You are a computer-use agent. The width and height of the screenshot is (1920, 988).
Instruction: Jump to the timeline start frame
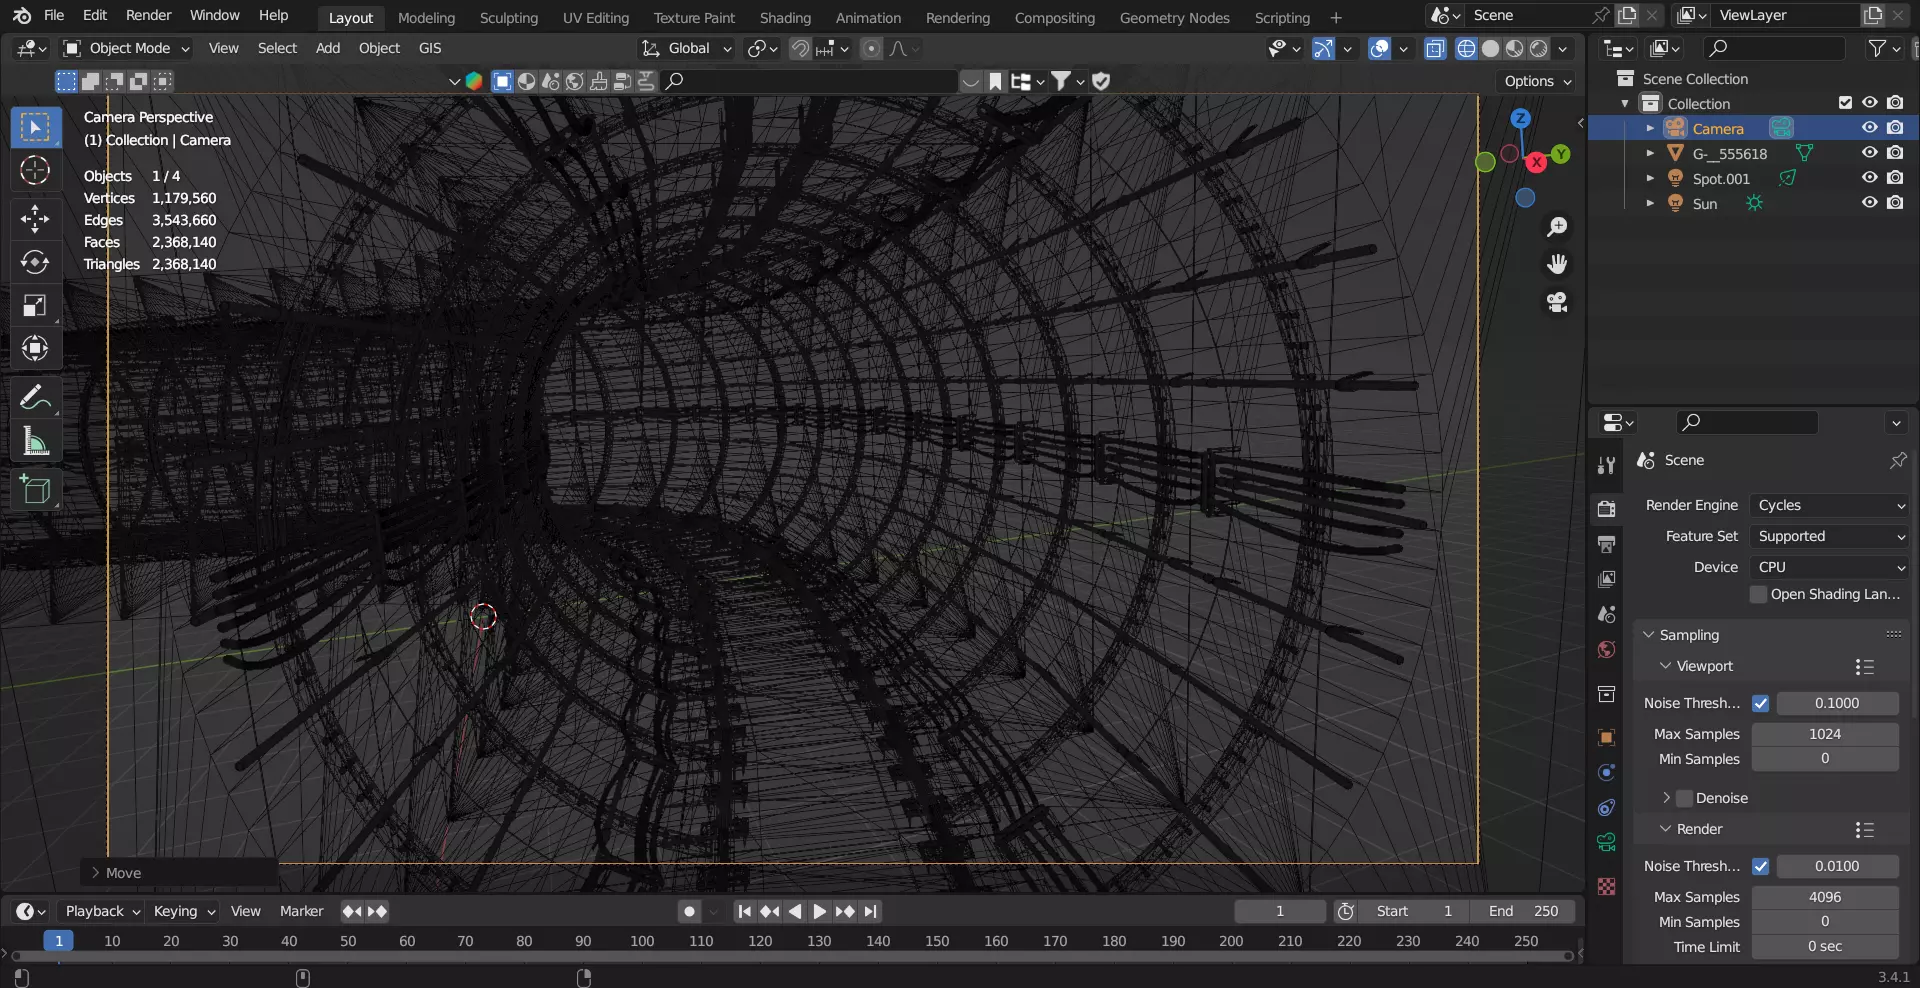744,911
